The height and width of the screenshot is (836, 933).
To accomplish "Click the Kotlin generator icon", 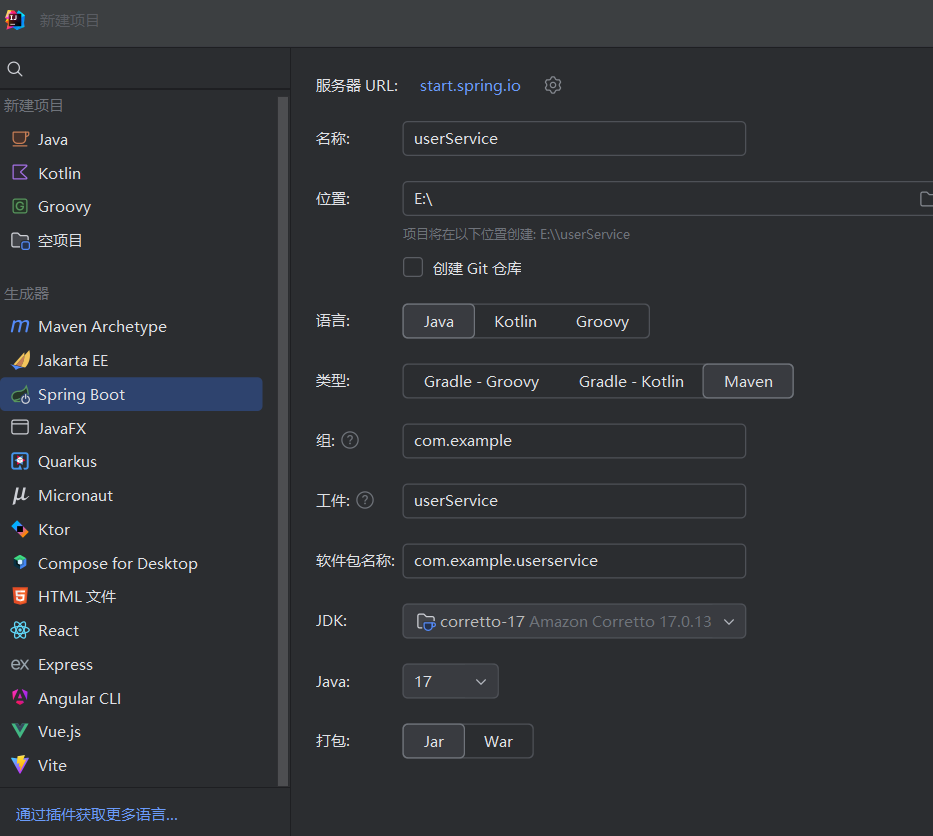I will tap(20, 173).
